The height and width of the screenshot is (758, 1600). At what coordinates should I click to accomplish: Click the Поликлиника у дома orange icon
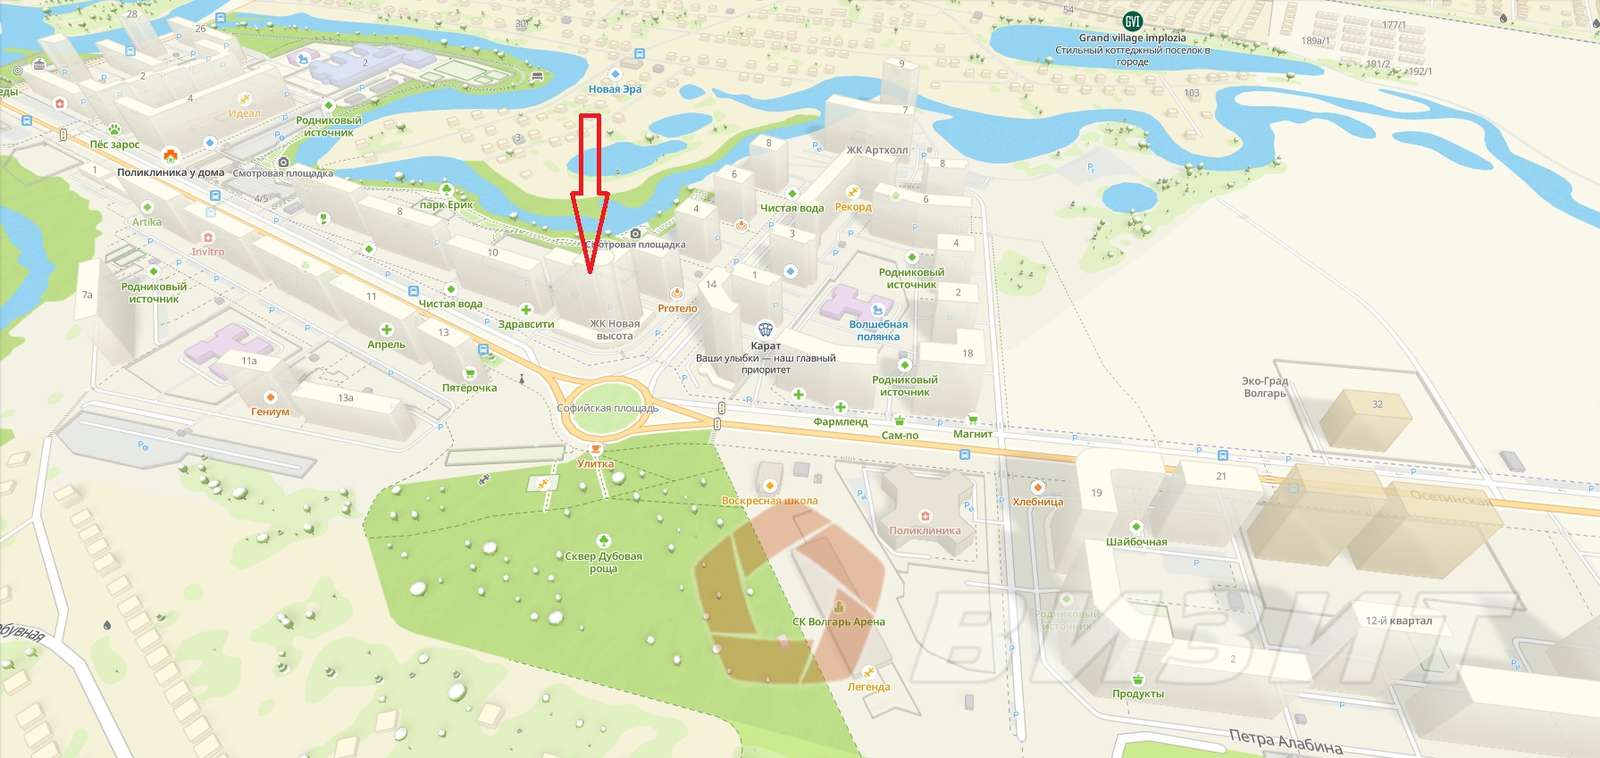170,156
